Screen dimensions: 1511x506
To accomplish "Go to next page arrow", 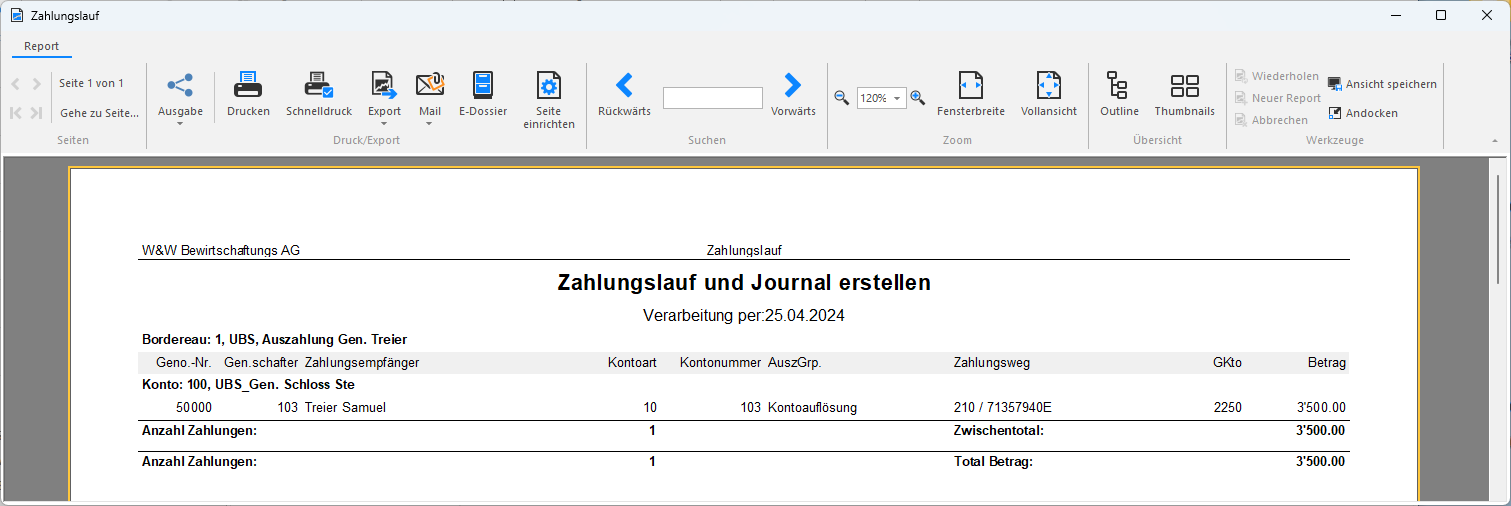I will (37, 84).
